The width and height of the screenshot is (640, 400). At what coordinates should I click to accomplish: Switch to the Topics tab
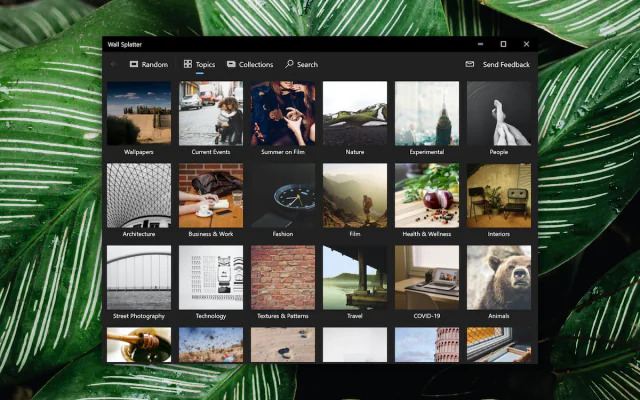[x=199, y=64]
